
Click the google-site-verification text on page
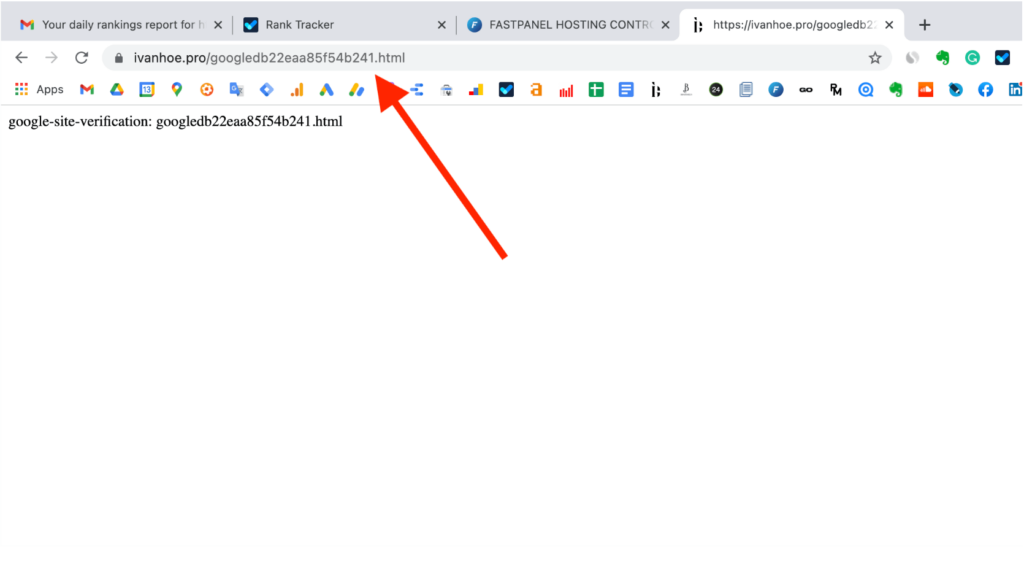[x=175, y=121]
